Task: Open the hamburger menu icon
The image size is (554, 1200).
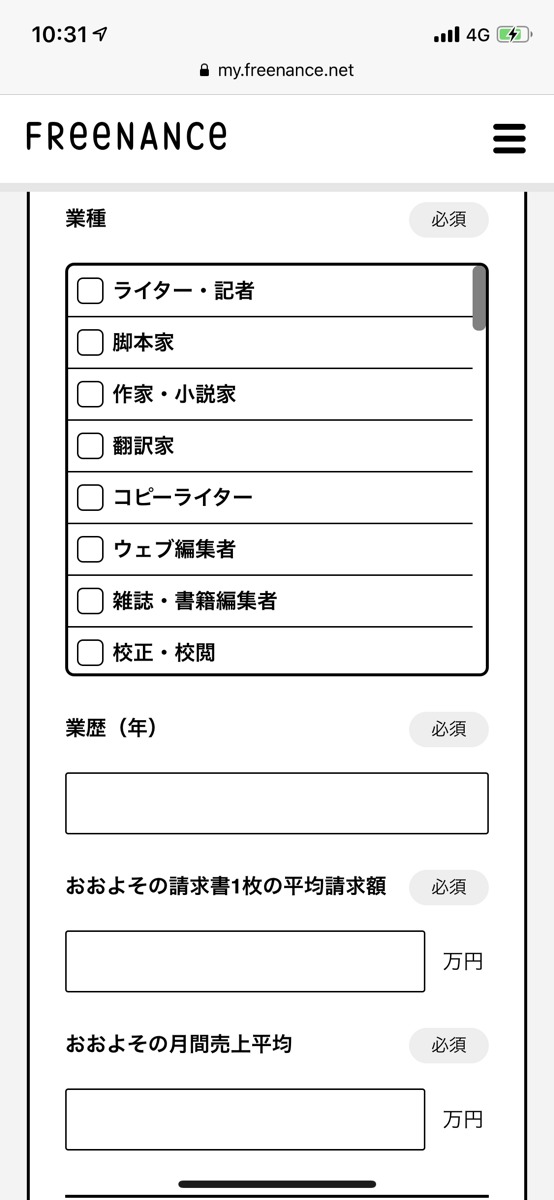Action: click(x=509, y=138)
